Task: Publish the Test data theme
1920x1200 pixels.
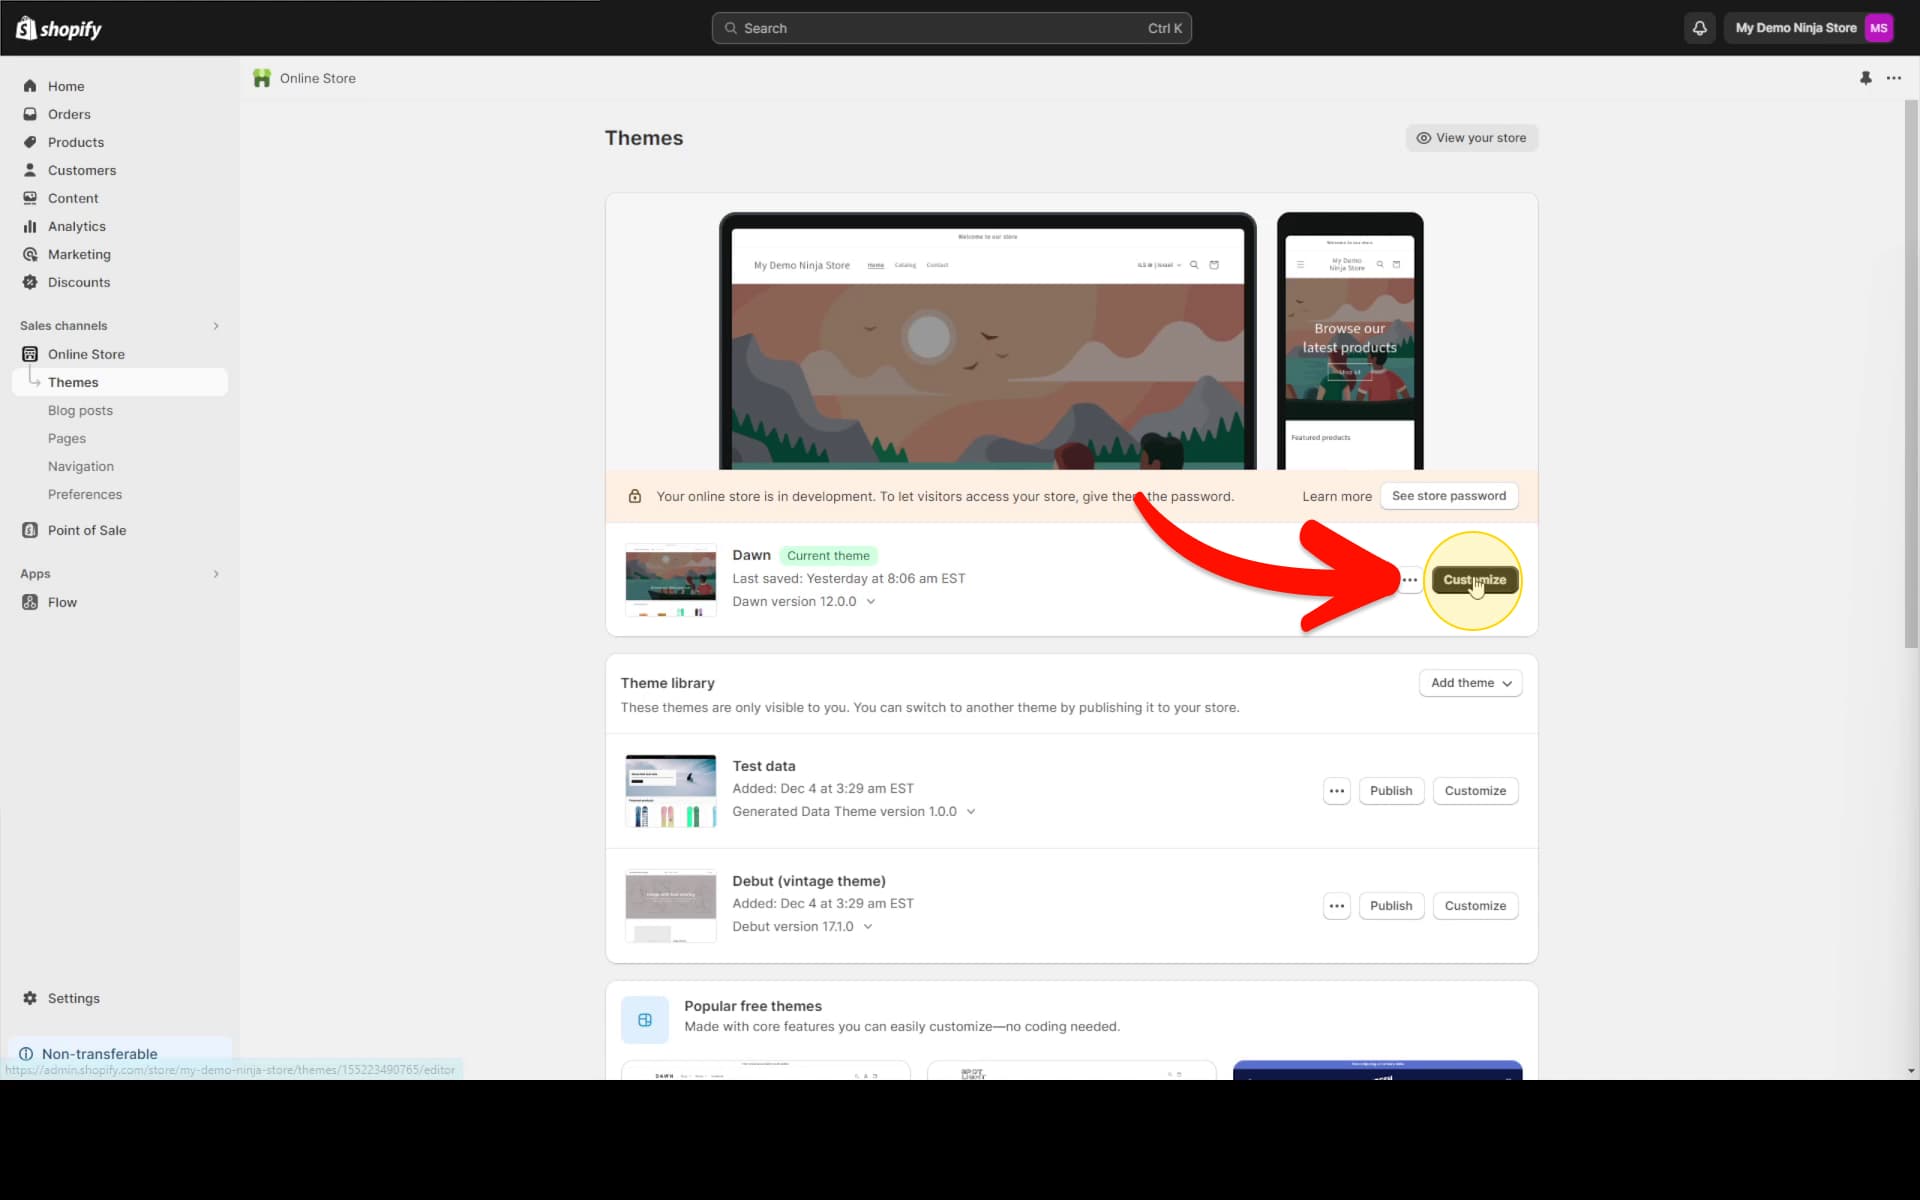Action: [x=1391, y=791]
